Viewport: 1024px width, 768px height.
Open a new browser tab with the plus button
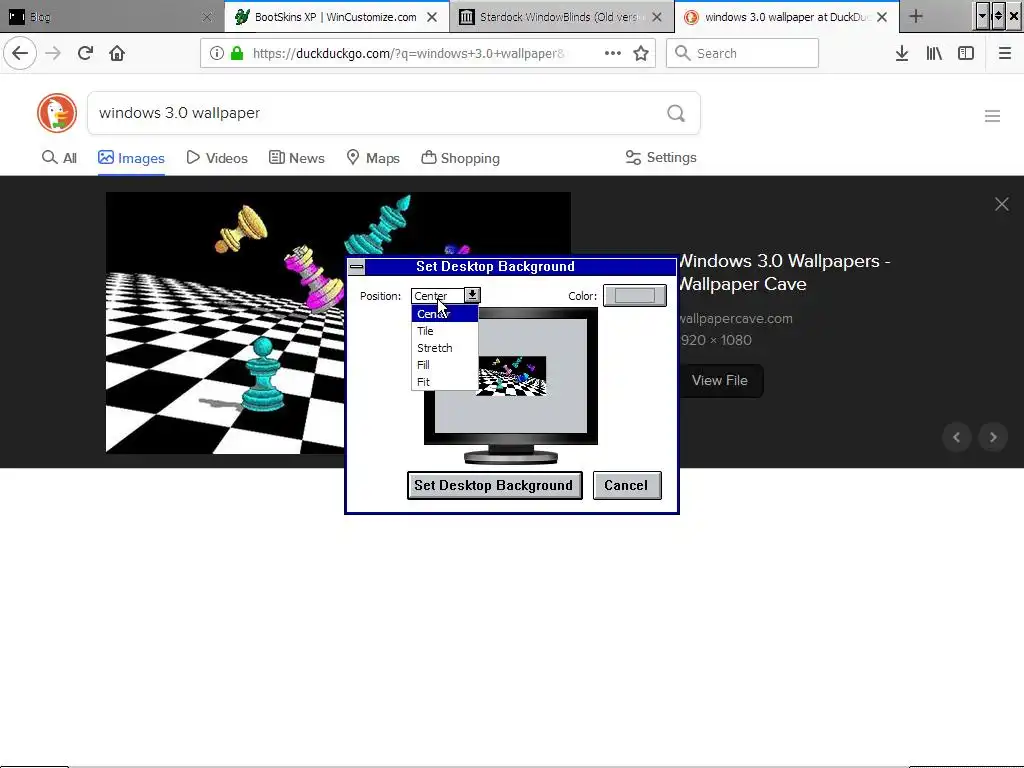click(x=916, y=16)
